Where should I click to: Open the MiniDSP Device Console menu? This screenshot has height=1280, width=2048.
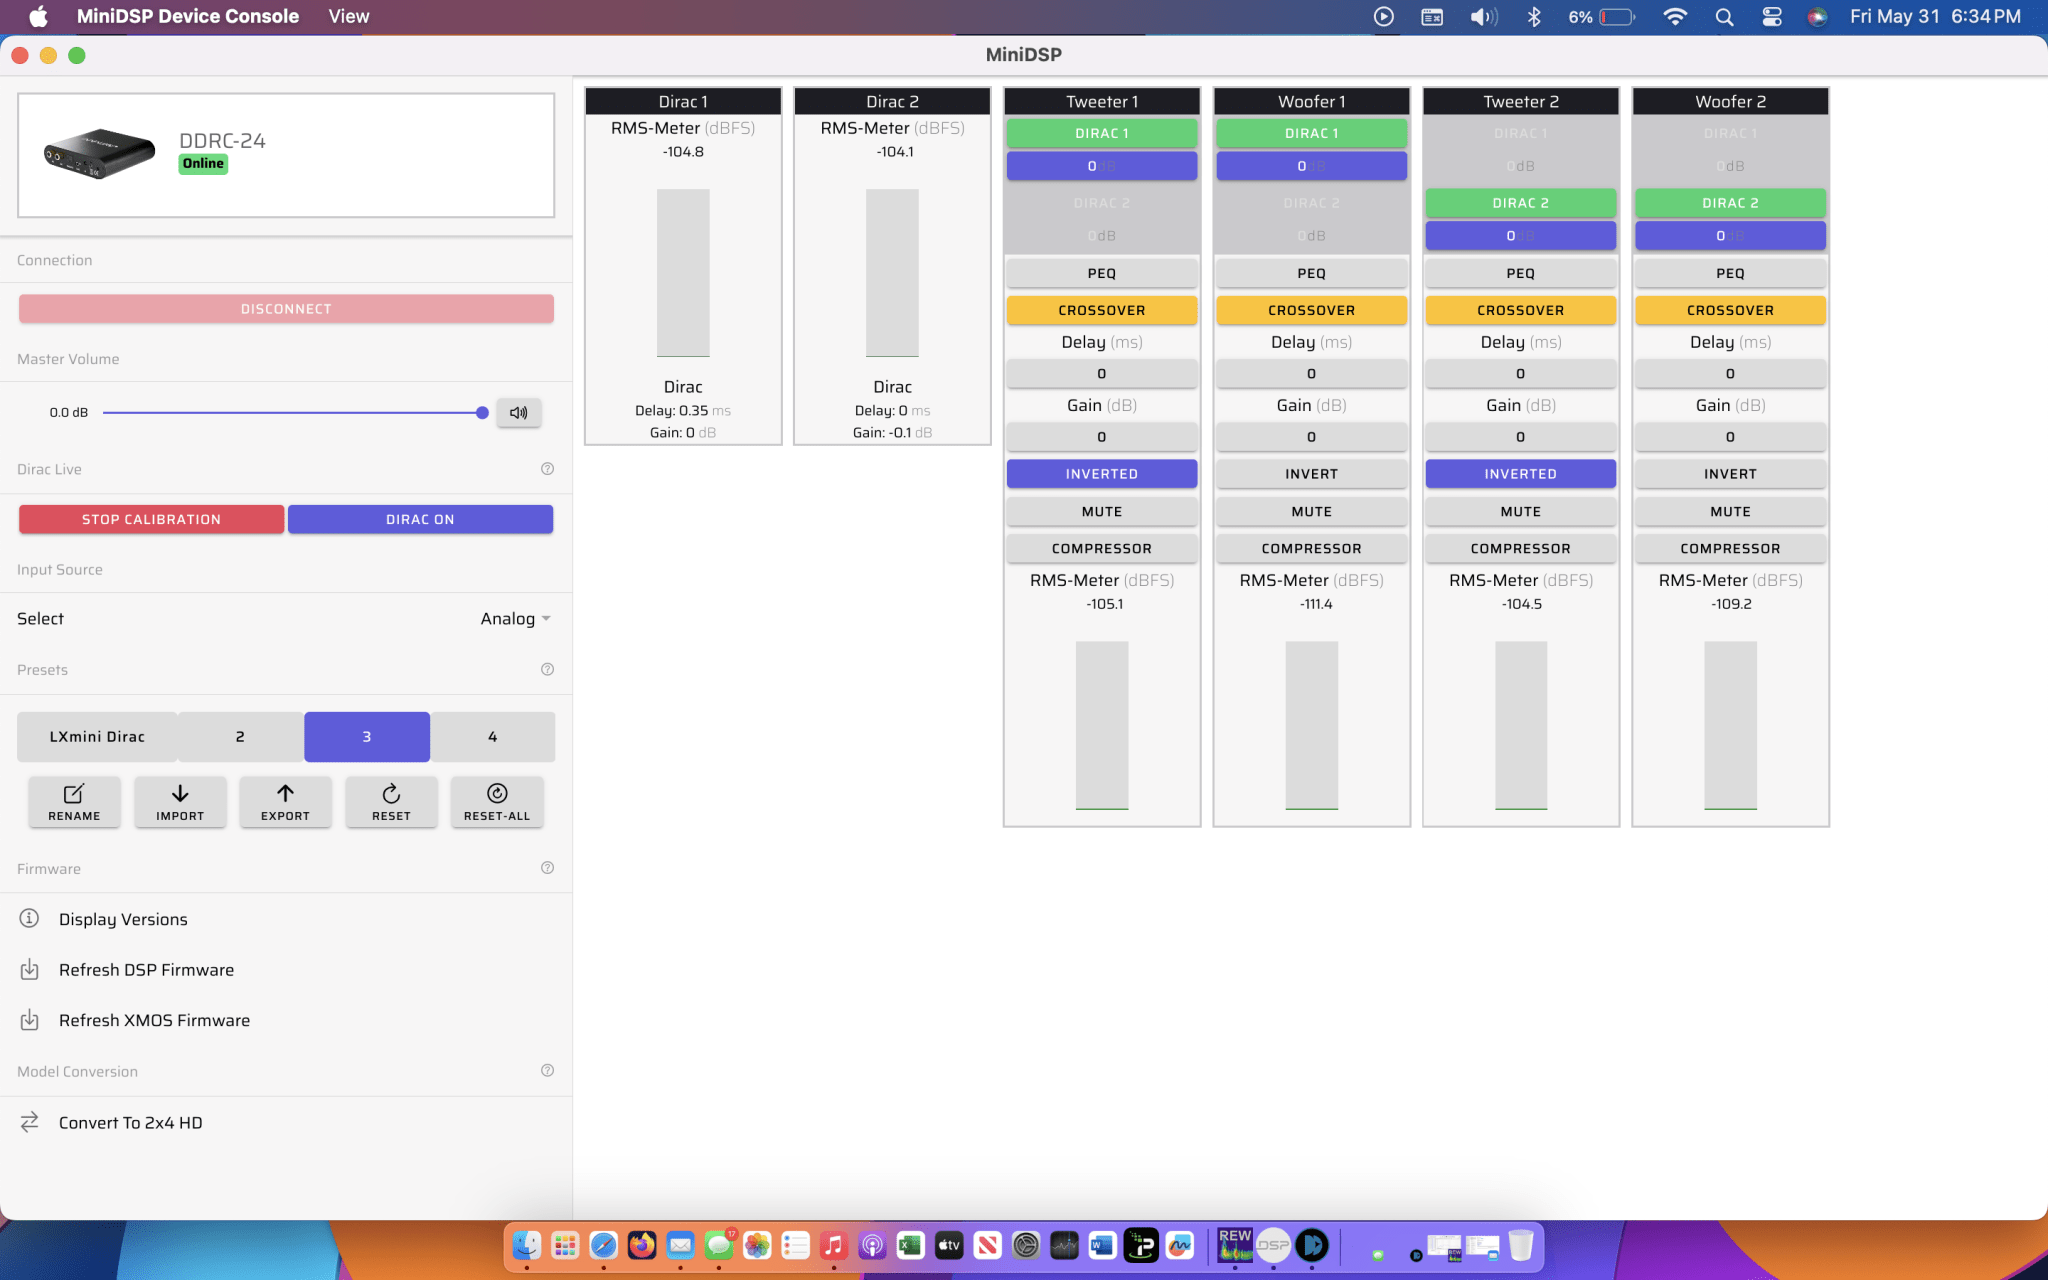point(188,16)
